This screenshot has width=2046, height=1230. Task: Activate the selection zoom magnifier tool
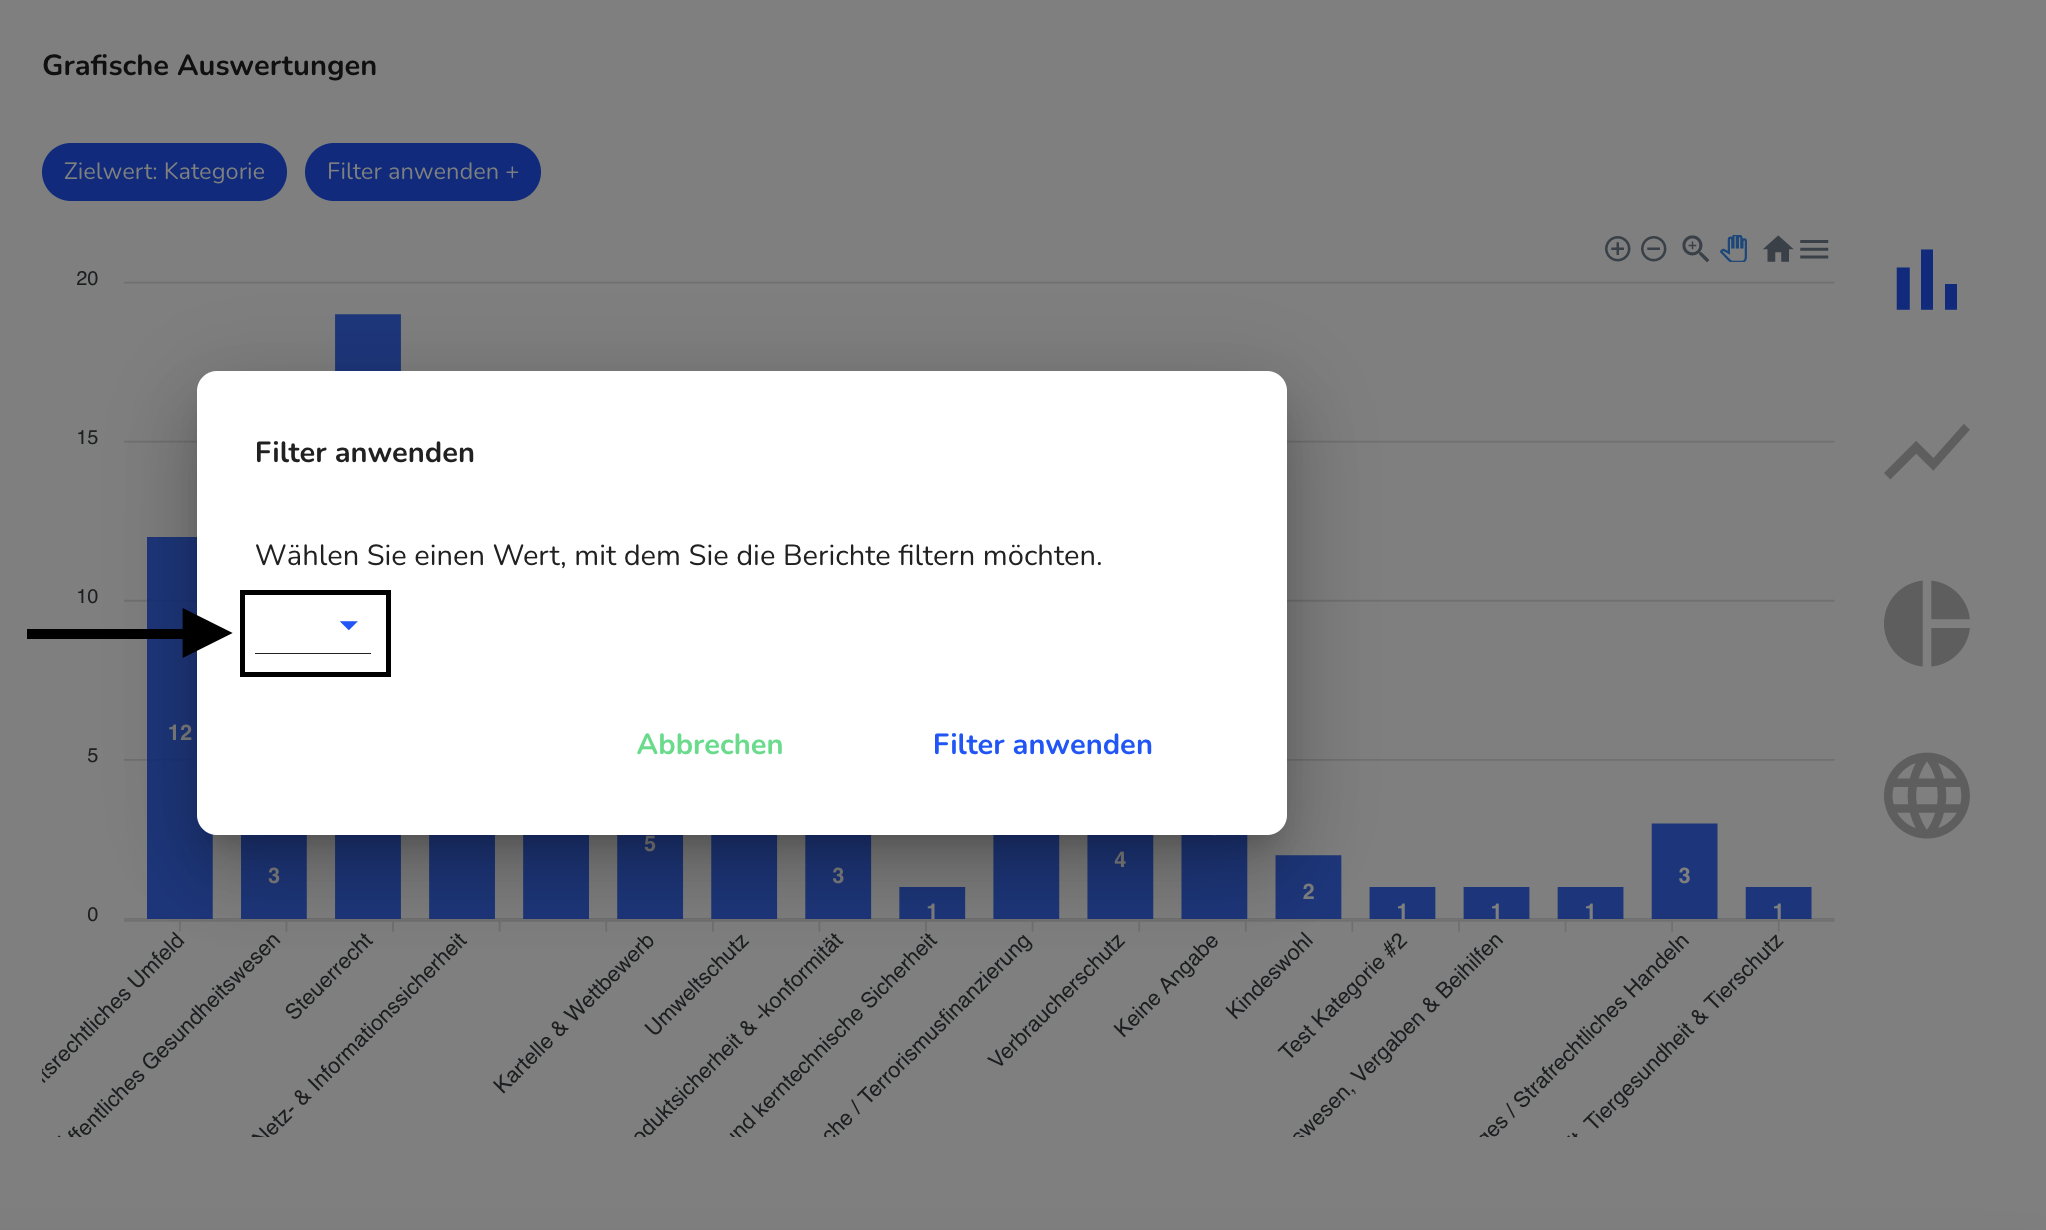point(1694,249)
